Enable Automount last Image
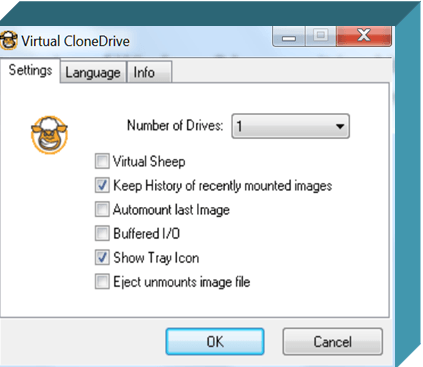This screenshot has width=423, height=367. coord(102,210)
